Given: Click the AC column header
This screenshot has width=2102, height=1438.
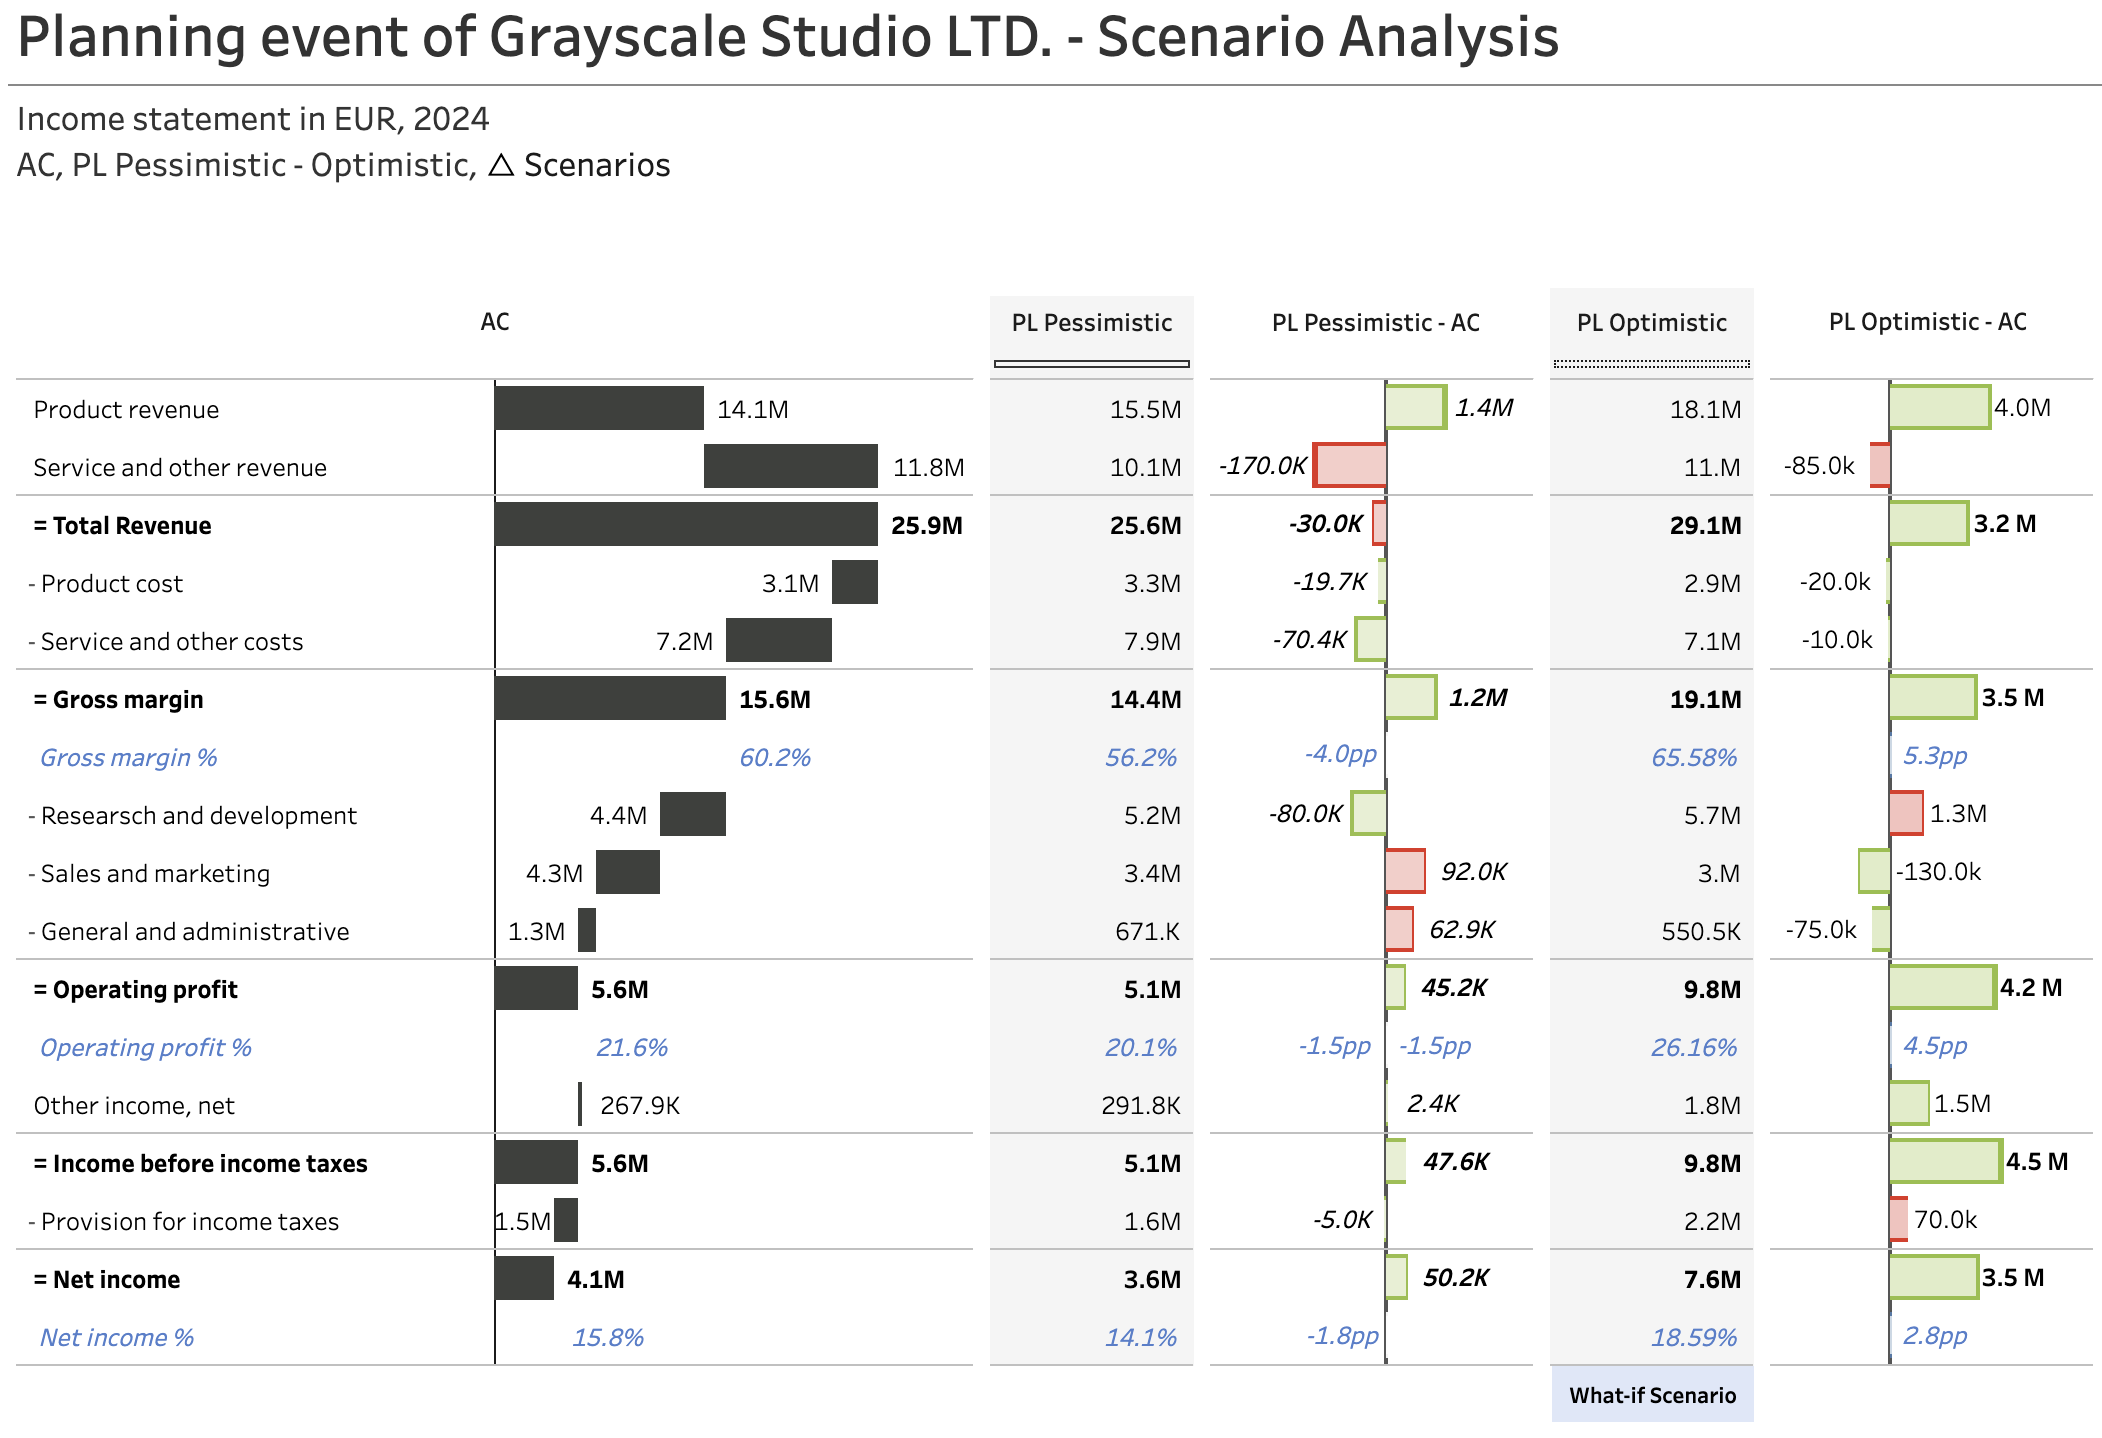Looking at the screenshot, I should click(x=495, y=322).
